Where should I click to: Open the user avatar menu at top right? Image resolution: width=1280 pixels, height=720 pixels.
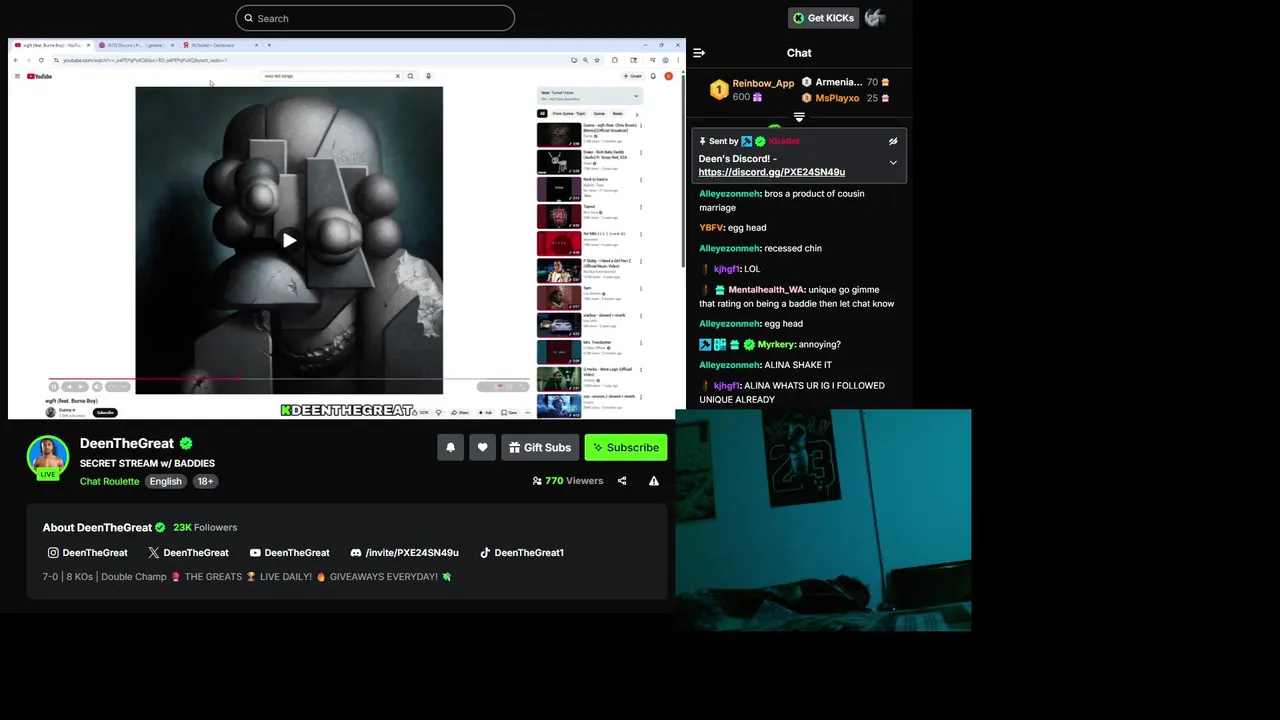click(x=875, y=18)
